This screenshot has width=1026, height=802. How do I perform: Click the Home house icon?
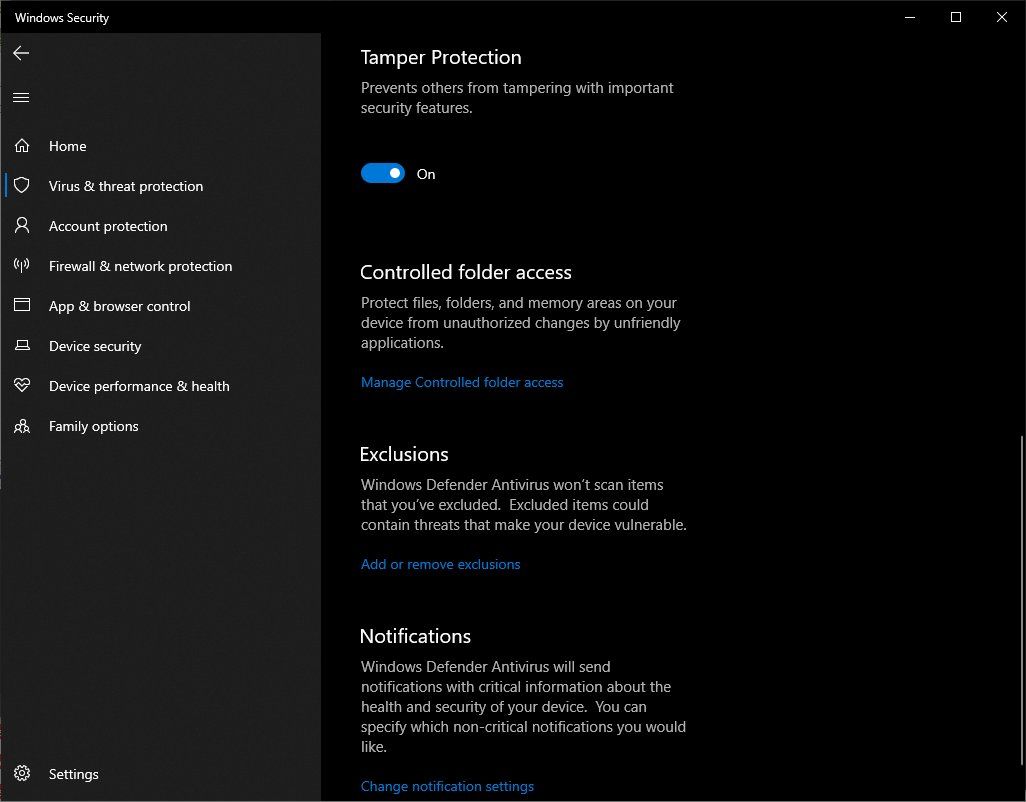[22, 145]
